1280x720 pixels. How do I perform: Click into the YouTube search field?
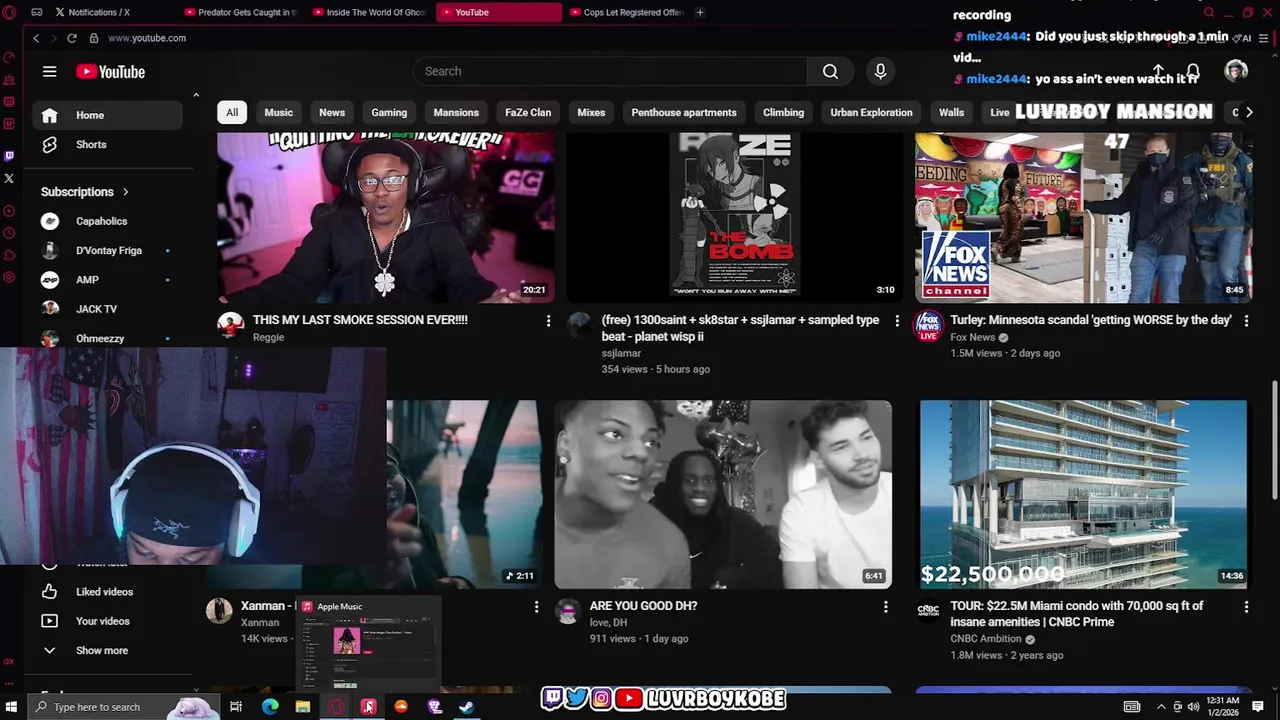click(610, 71)
